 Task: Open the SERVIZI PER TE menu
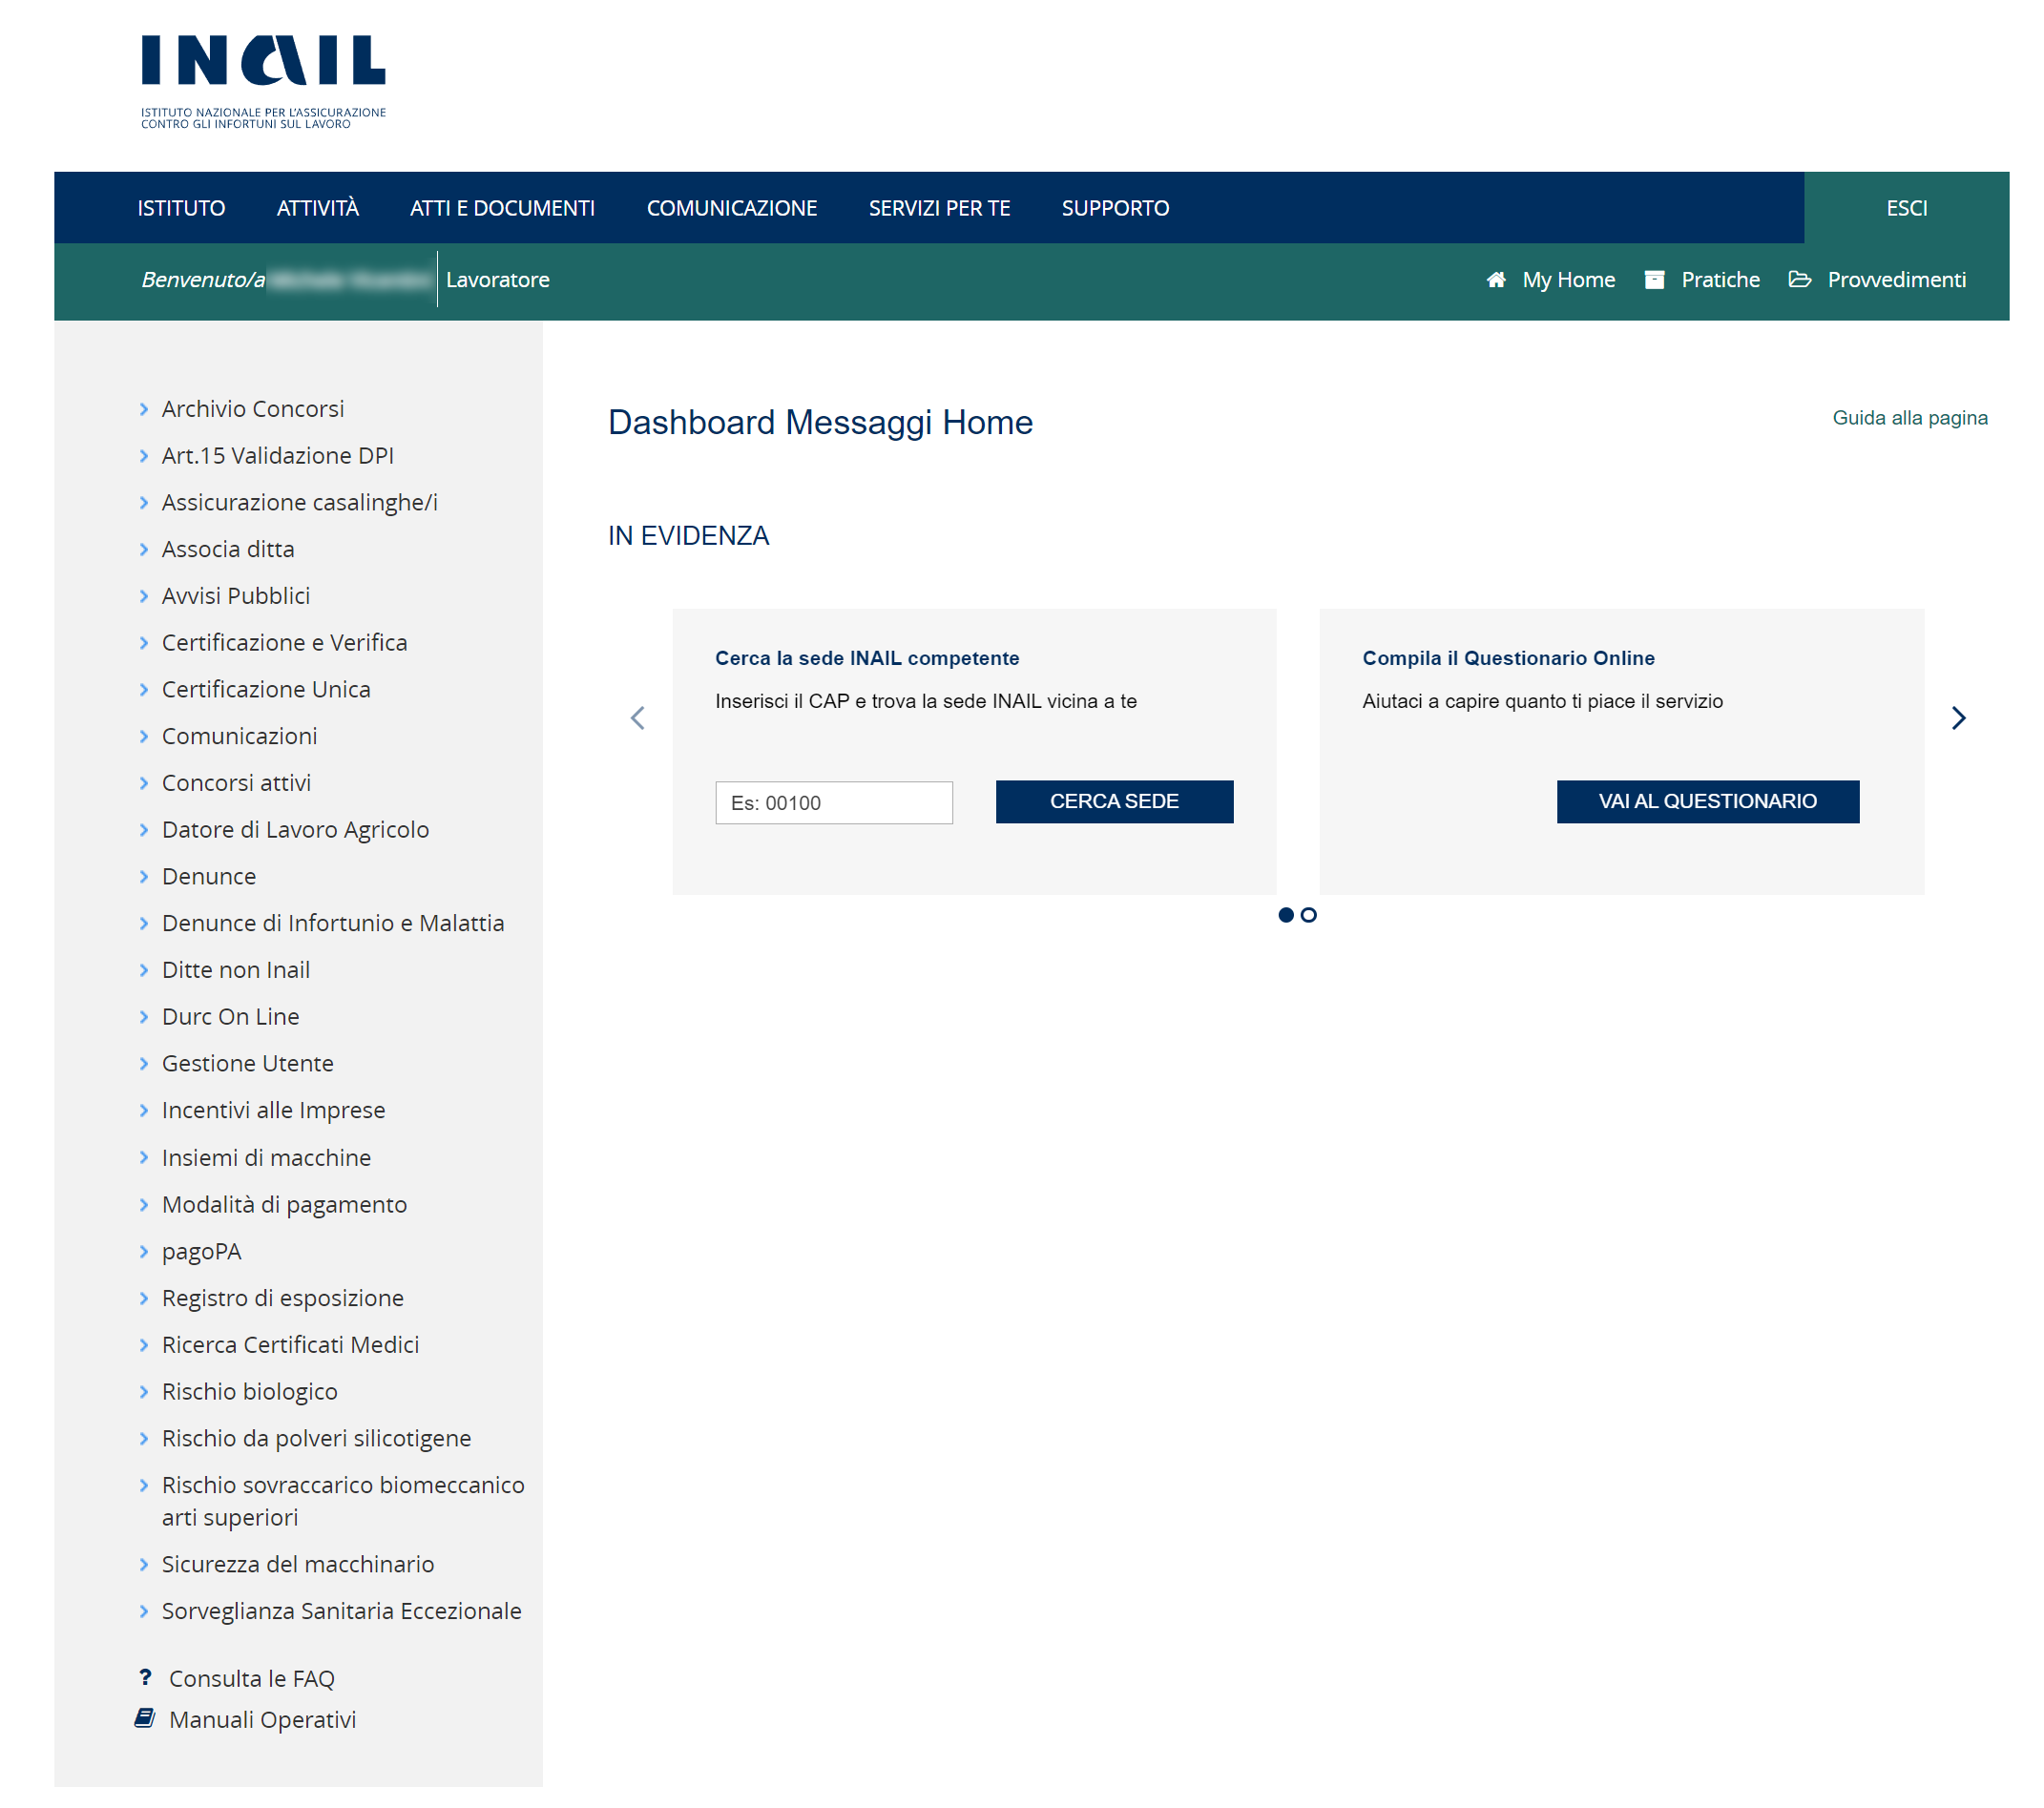click(x=939, y=208)
